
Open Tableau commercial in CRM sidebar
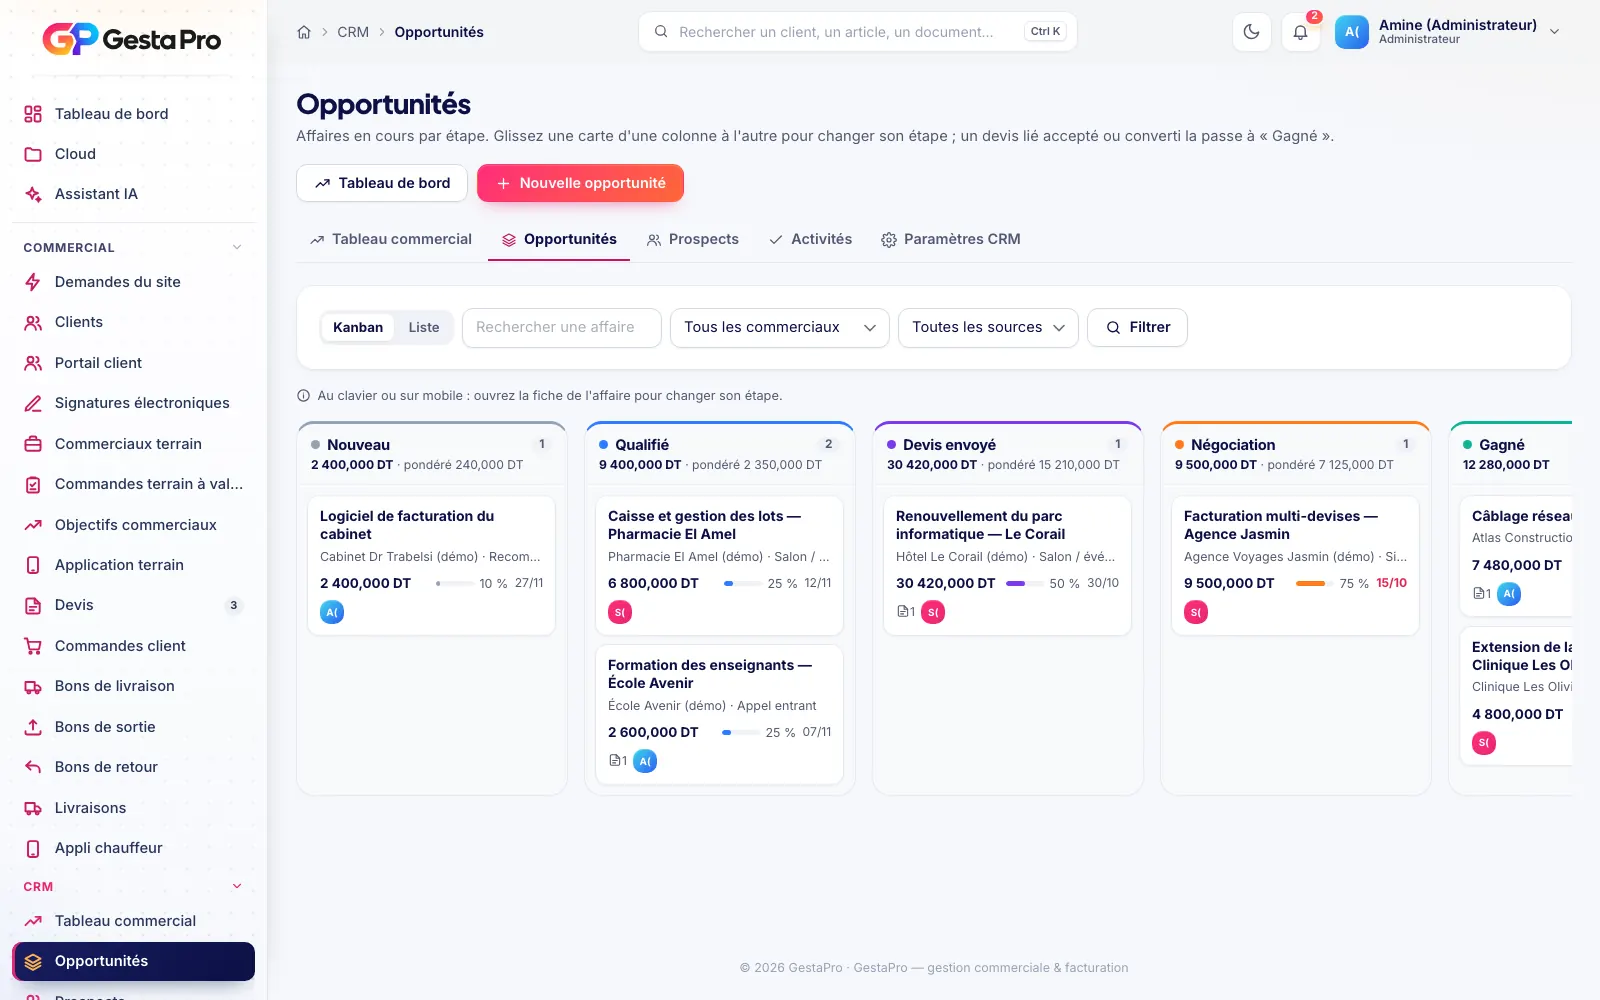pos(133,921)
